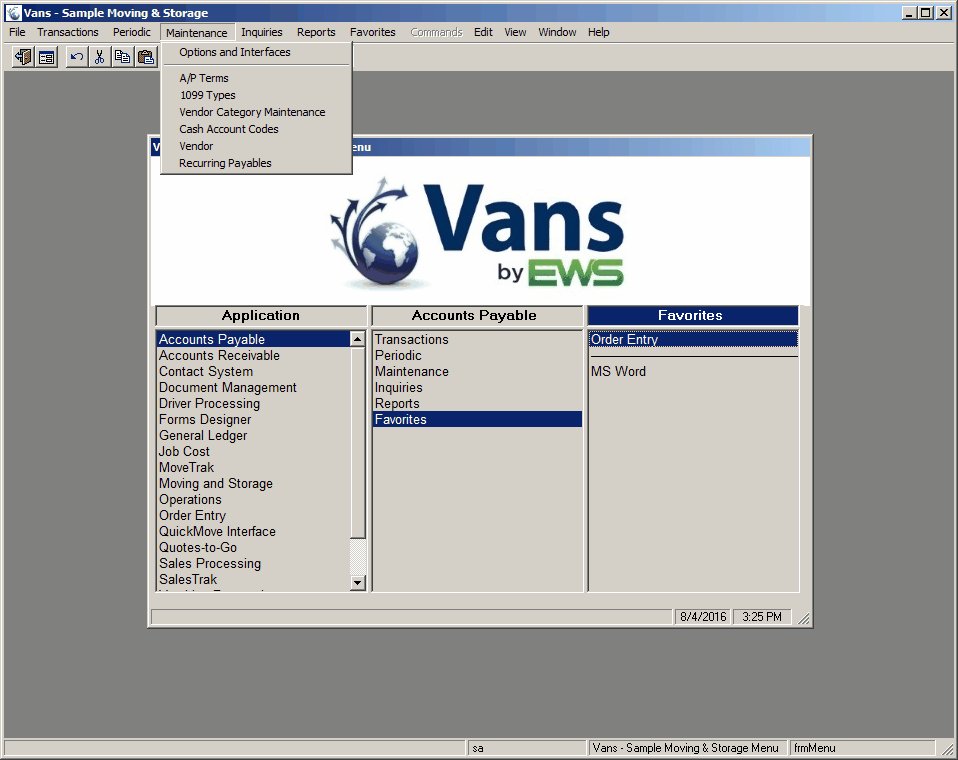Open the Favorites menu in menu bar
958x760 pixels.
coord(373,32)
